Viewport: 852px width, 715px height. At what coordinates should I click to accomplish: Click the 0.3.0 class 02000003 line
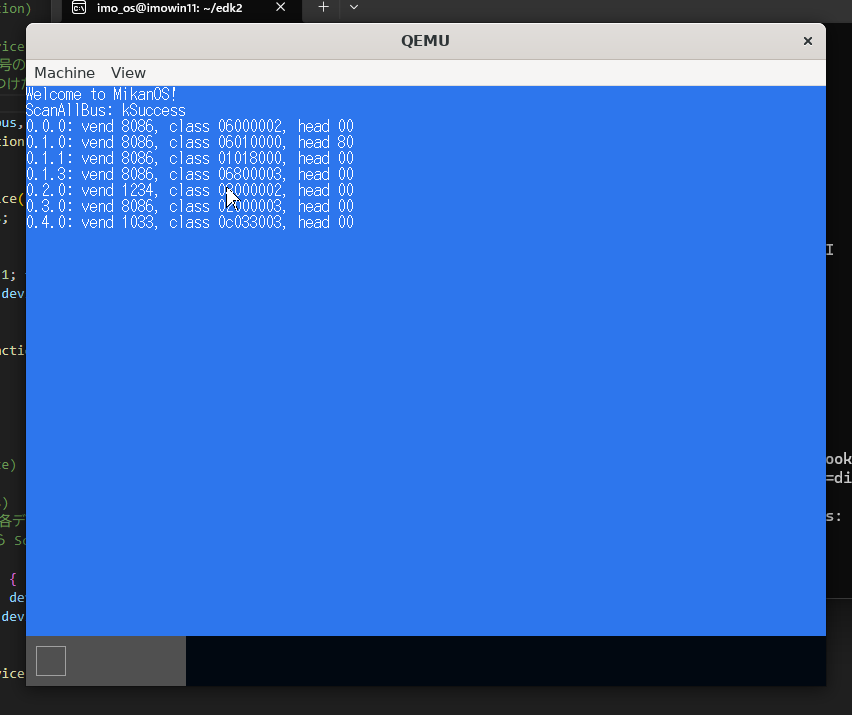189,207
